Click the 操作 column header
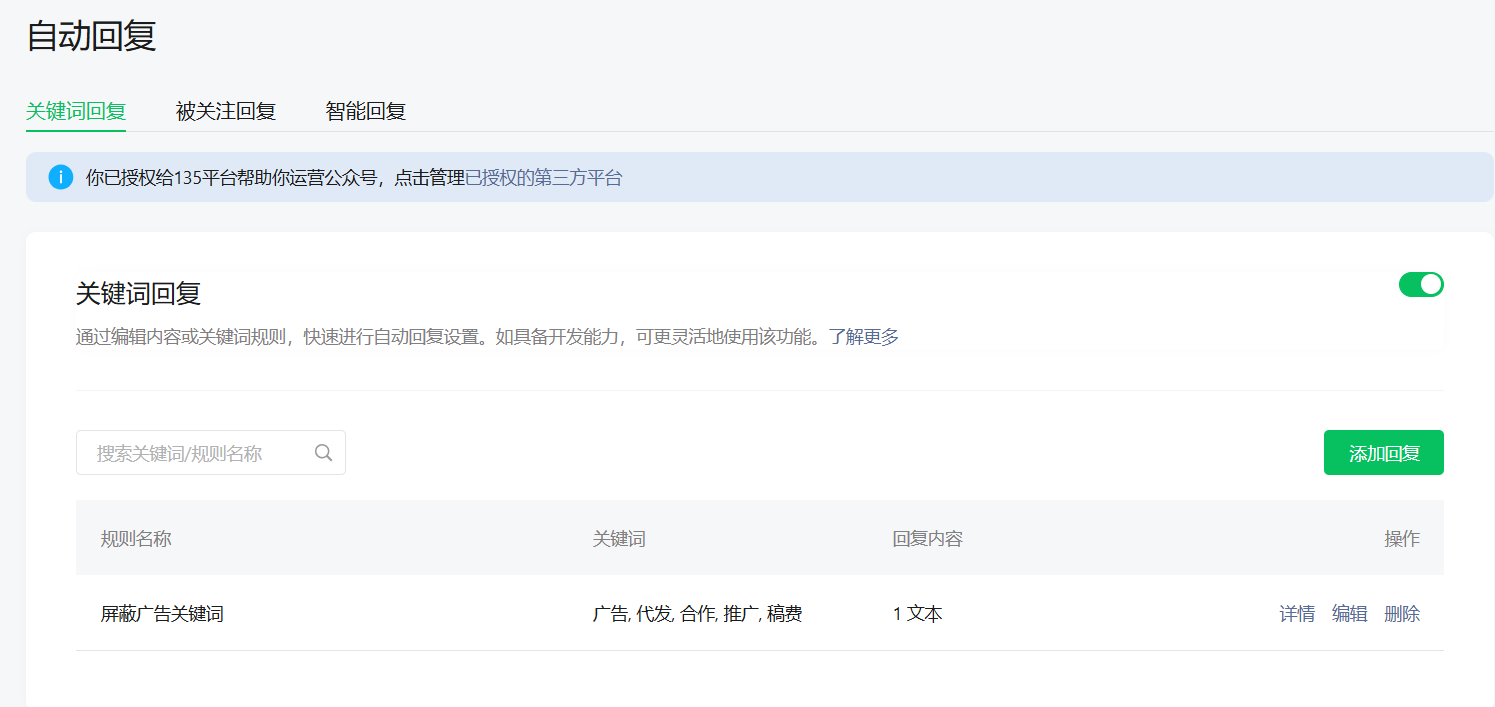Viewport: 1495px width, 707px height. pos(1402,539)
